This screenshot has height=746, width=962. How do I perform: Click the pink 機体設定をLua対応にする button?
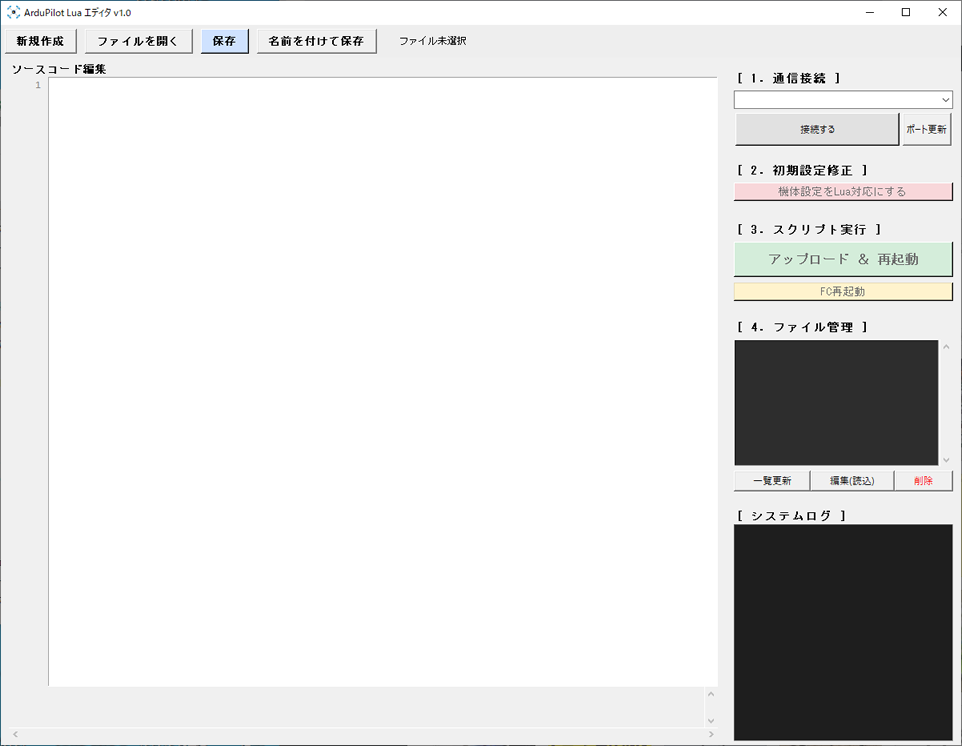click(842, 192)
